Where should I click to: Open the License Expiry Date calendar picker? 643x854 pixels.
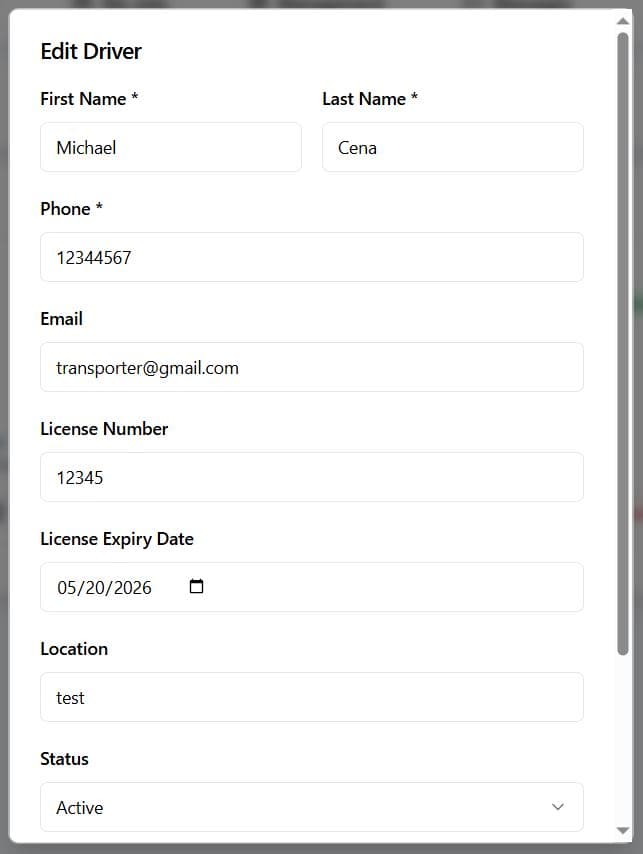196,587
